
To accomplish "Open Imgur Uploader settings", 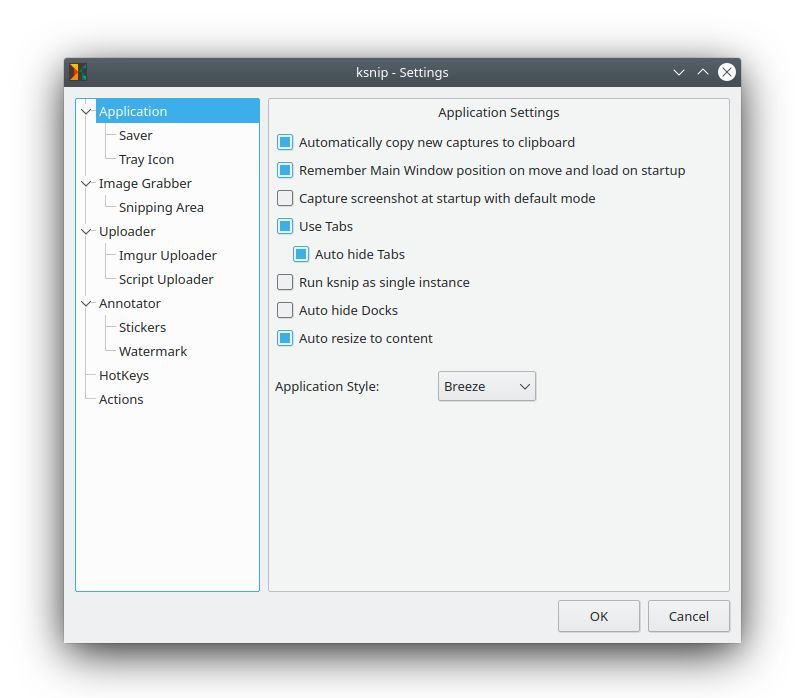I will pos(168,255).
